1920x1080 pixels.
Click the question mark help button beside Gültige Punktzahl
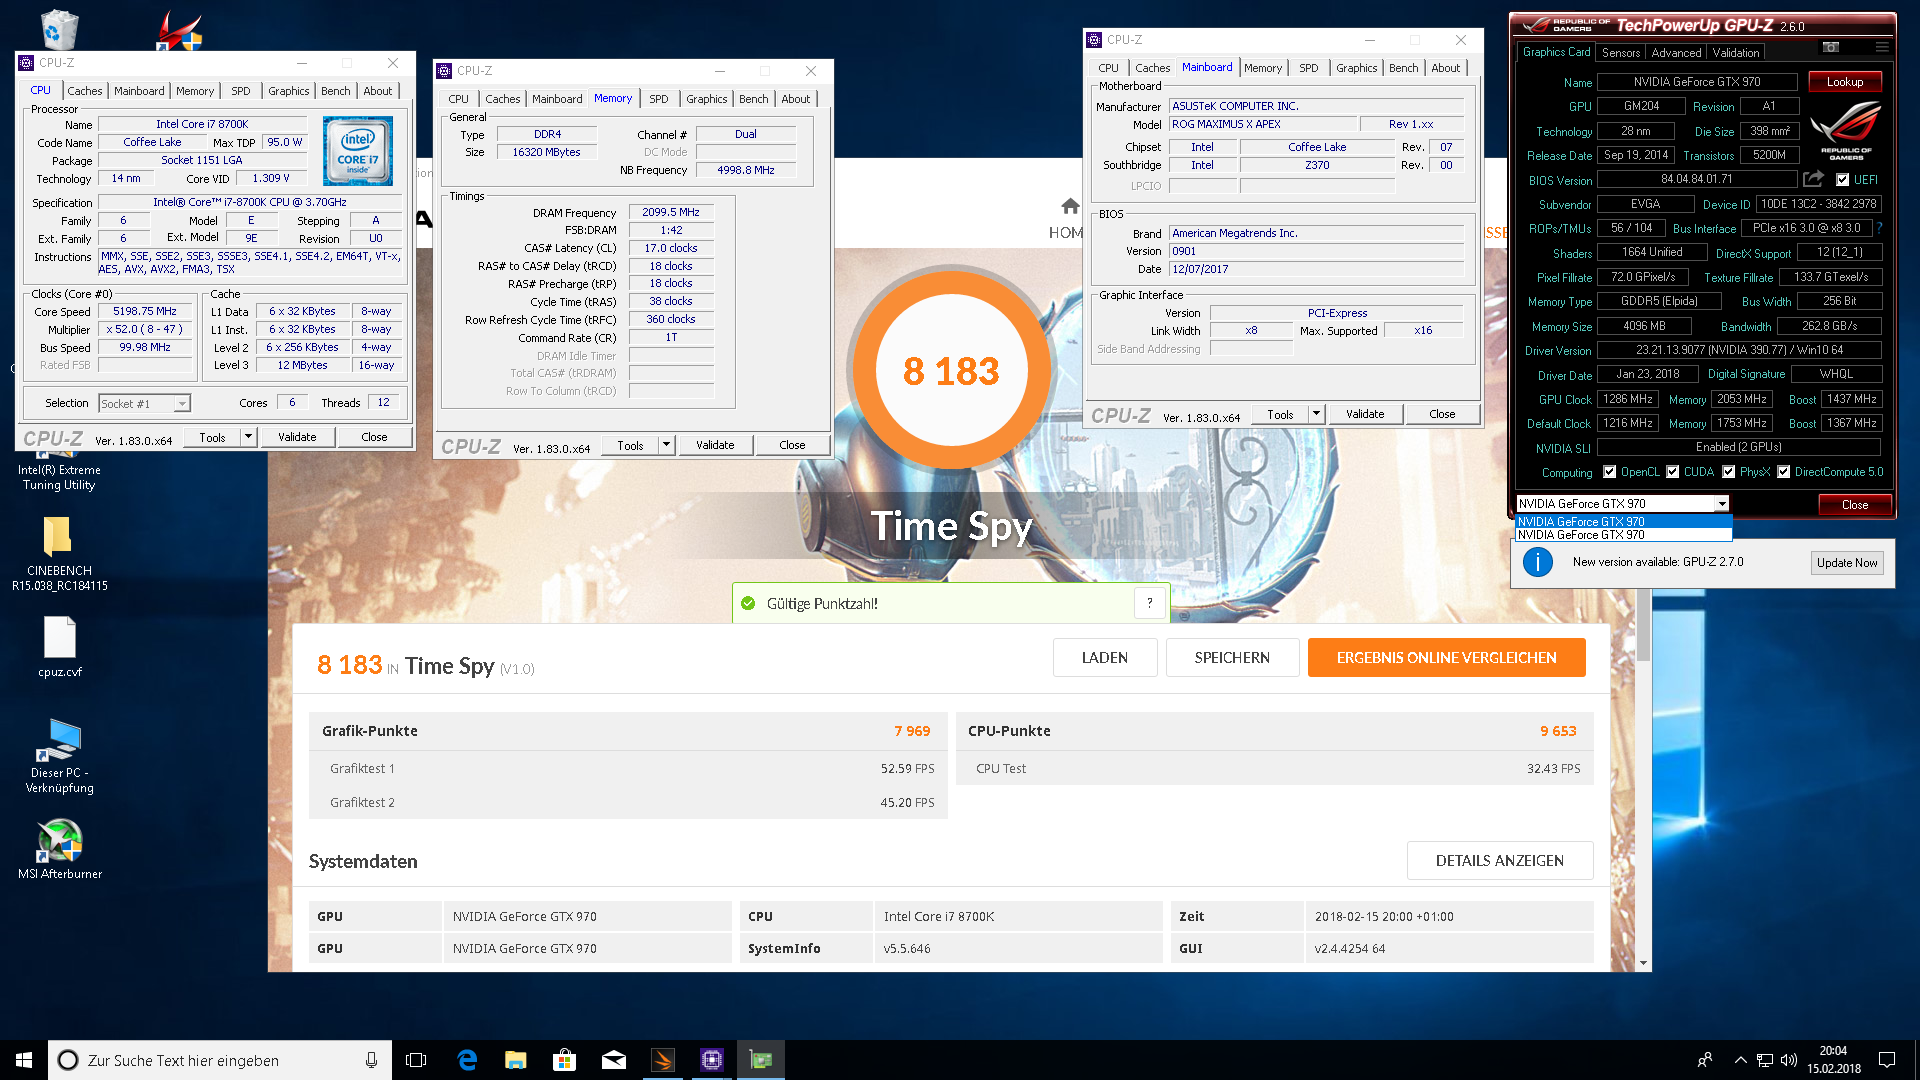pos(1150,603)
